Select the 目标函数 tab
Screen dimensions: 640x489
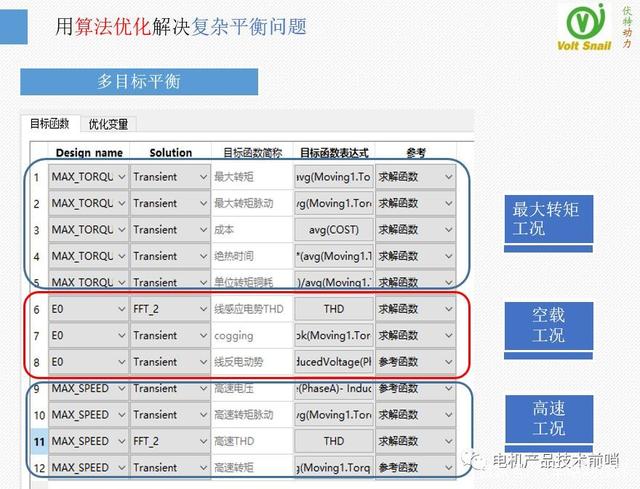49,125
